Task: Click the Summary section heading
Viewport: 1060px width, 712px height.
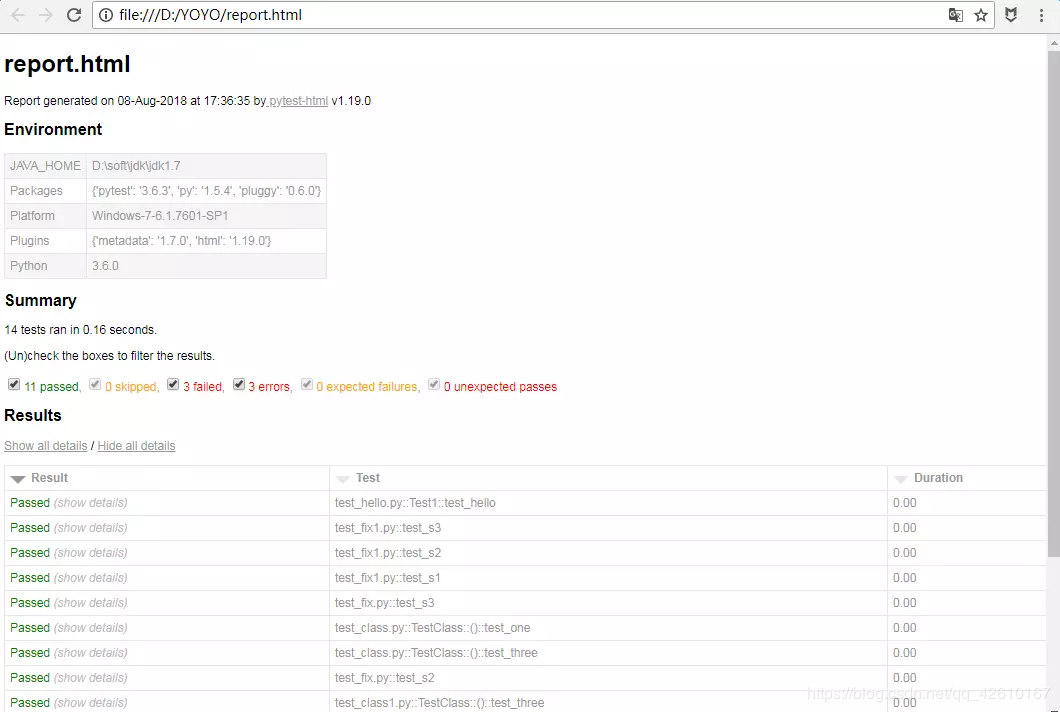Action: pyautogui.click(x=41, y=300)
